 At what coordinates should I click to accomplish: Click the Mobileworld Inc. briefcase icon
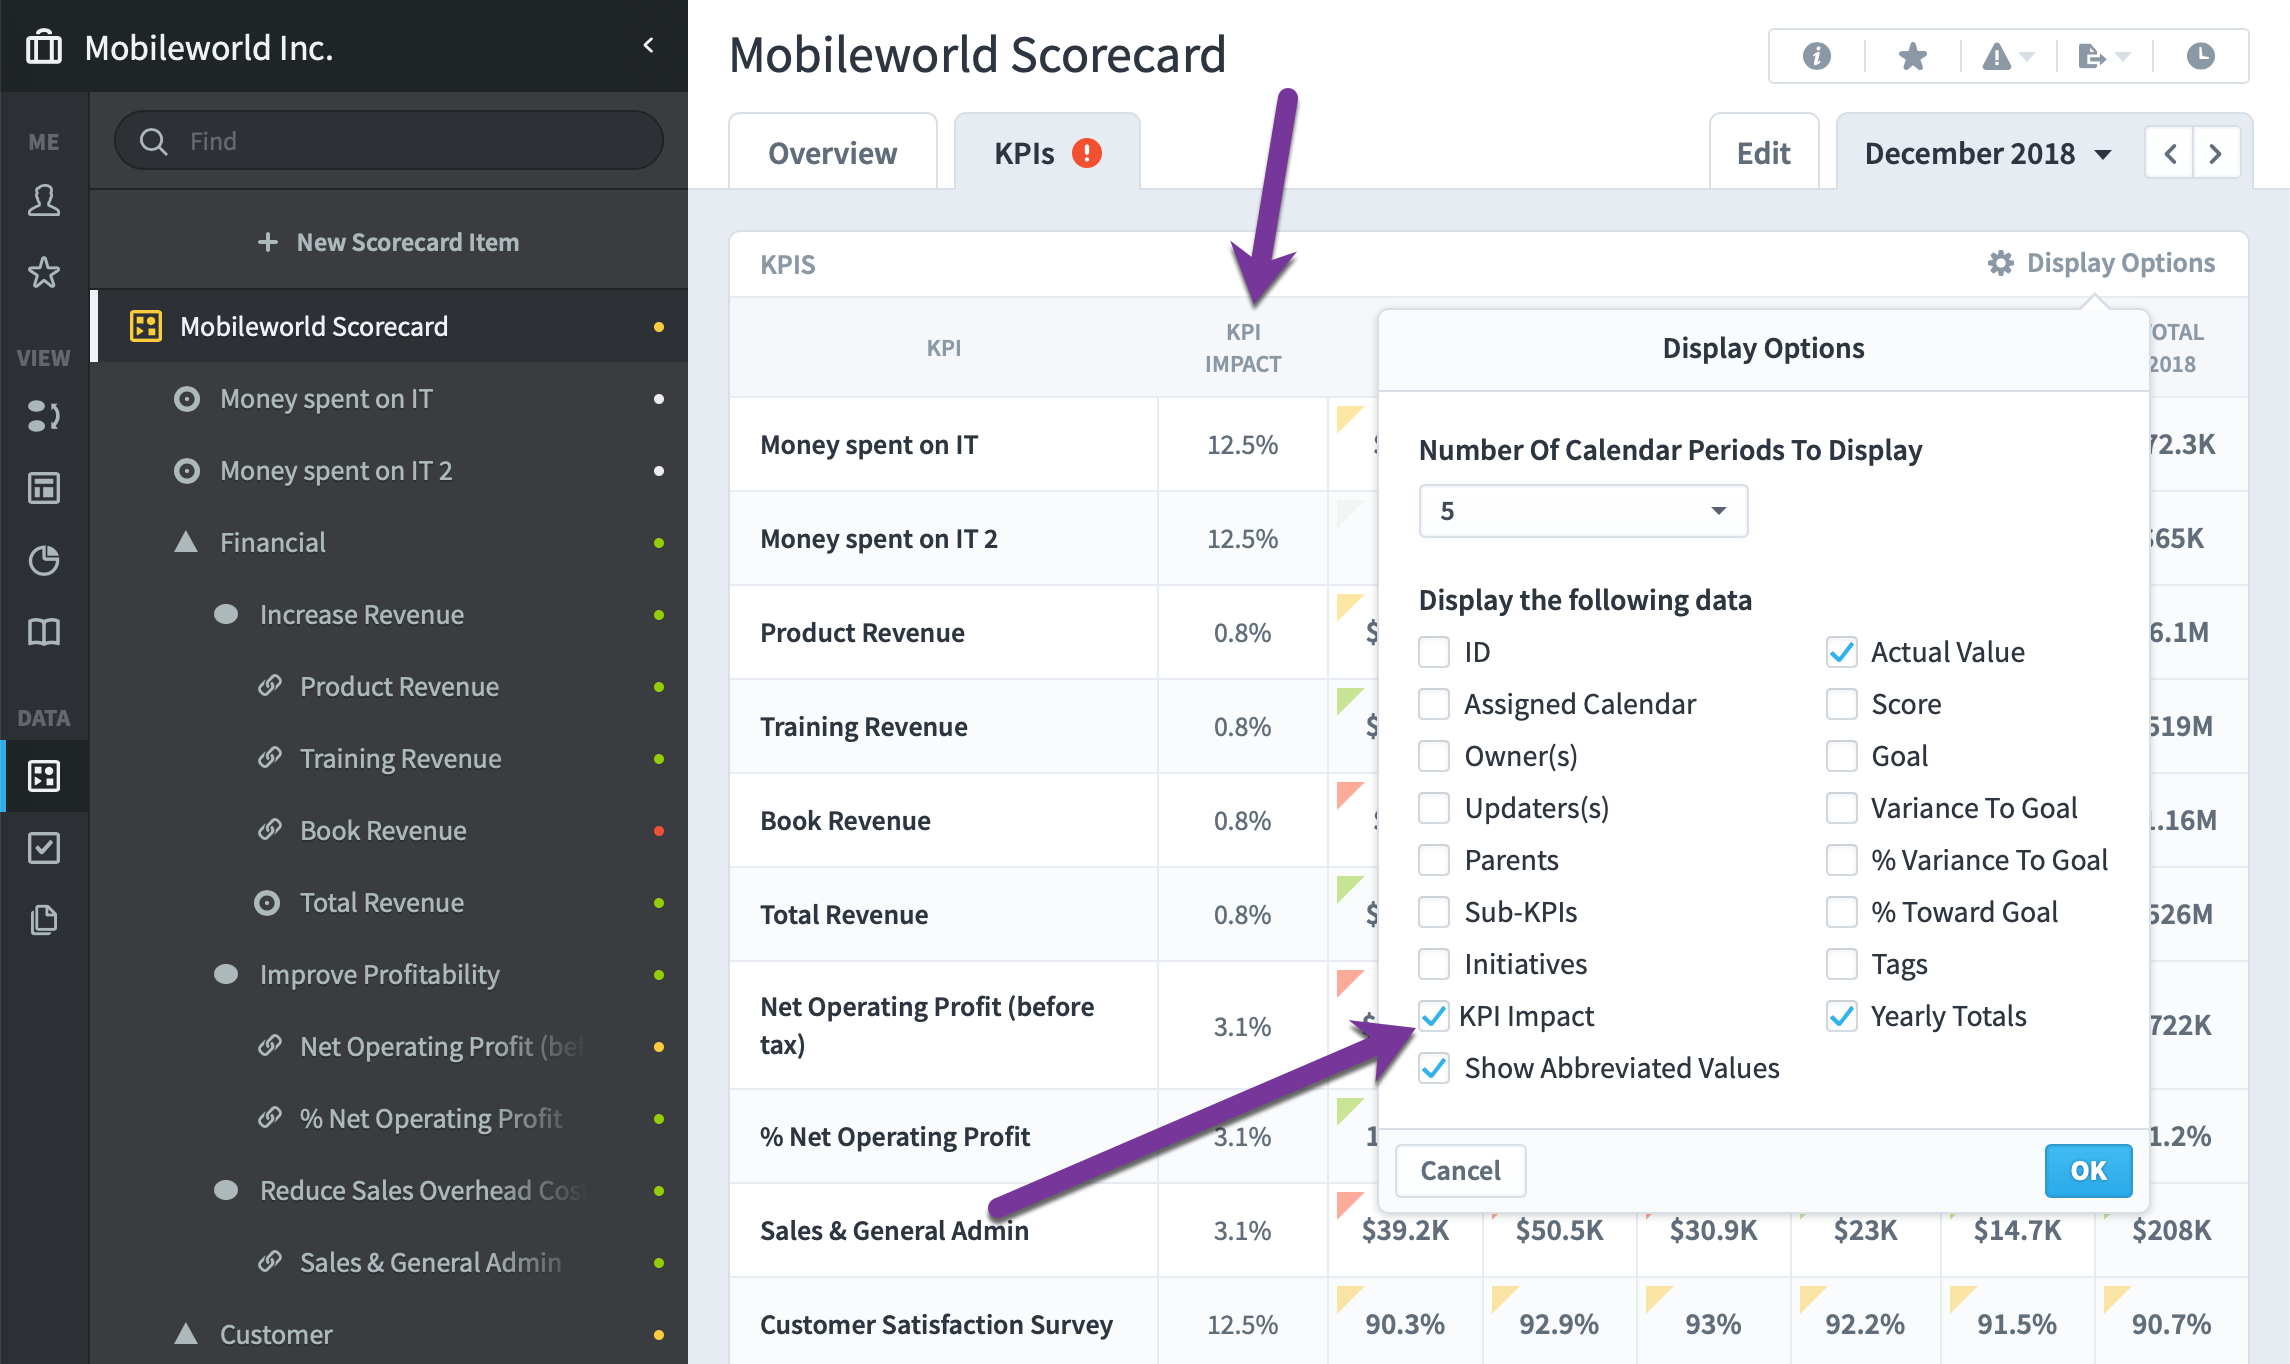pos(44,47)
